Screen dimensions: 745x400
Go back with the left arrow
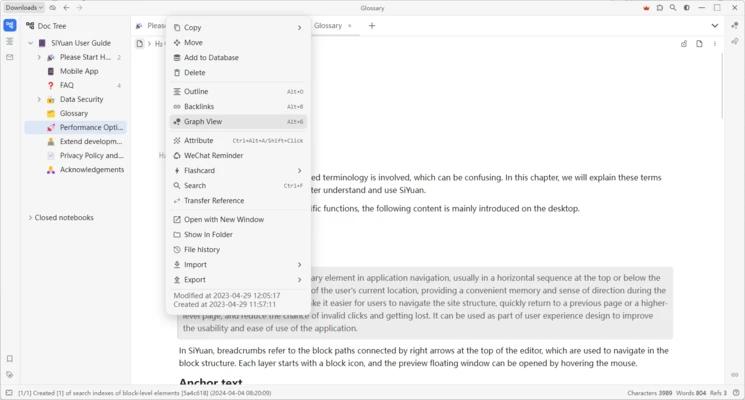(x=66, y=8)
